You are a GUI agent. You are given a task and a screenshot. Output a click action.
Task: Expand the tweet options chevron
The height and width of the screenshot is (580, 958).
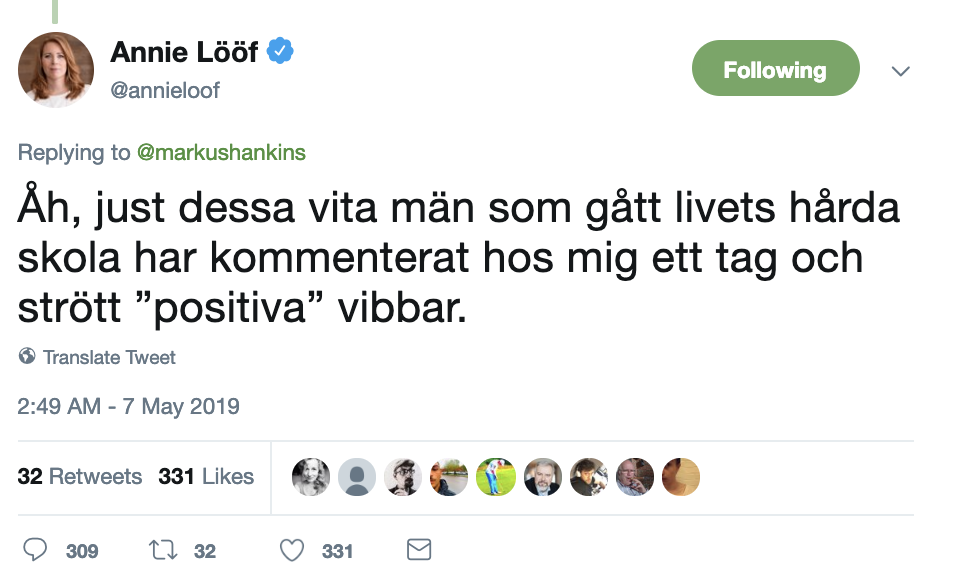click(x=901, y=71)
